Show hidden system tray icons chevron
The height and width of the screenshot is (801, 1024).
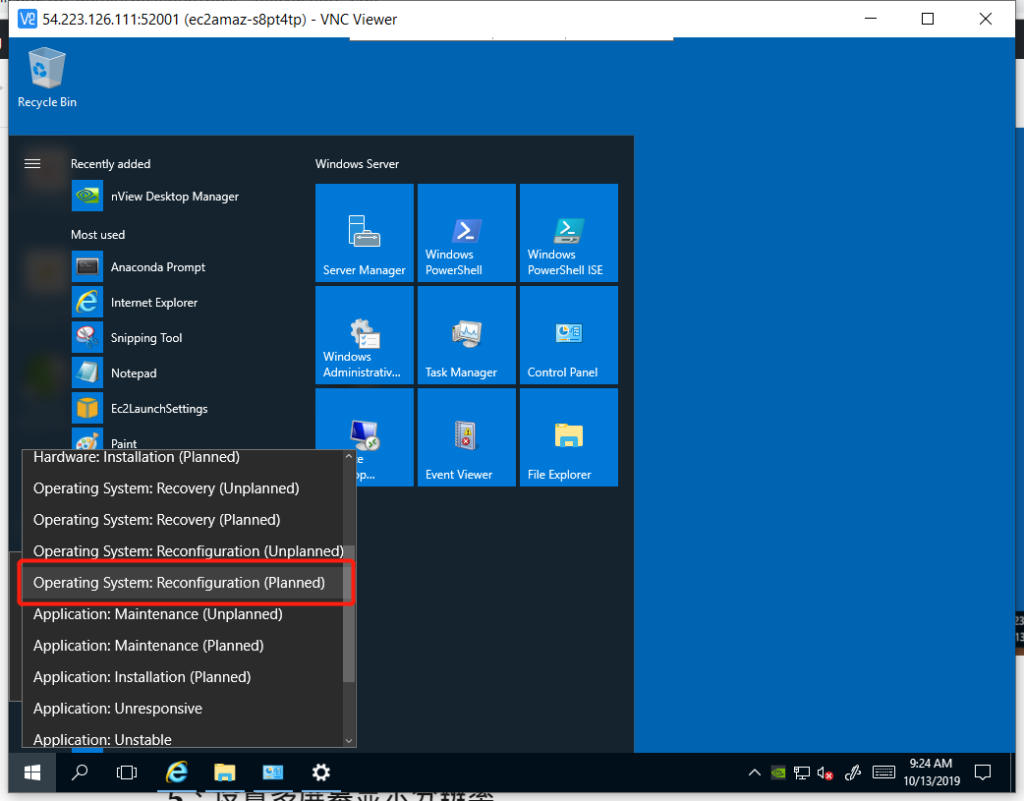[x=755, y=772]
